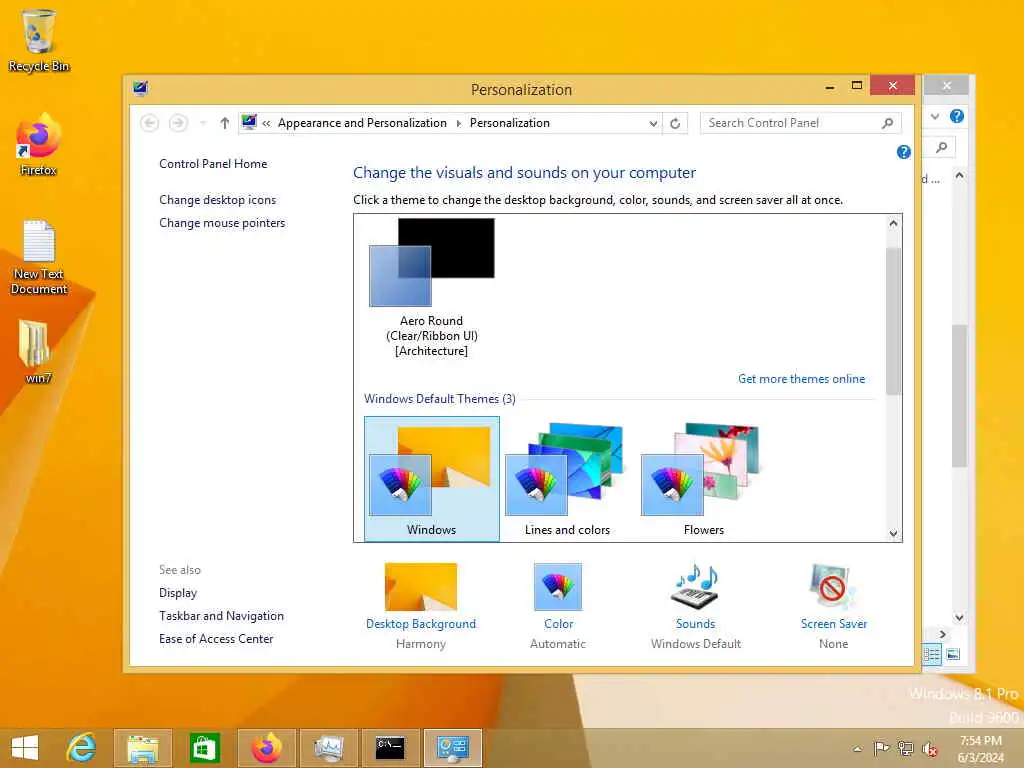Open the Action Center flag in tray
The image size is (1024, 768).
[x=881, y=748]
